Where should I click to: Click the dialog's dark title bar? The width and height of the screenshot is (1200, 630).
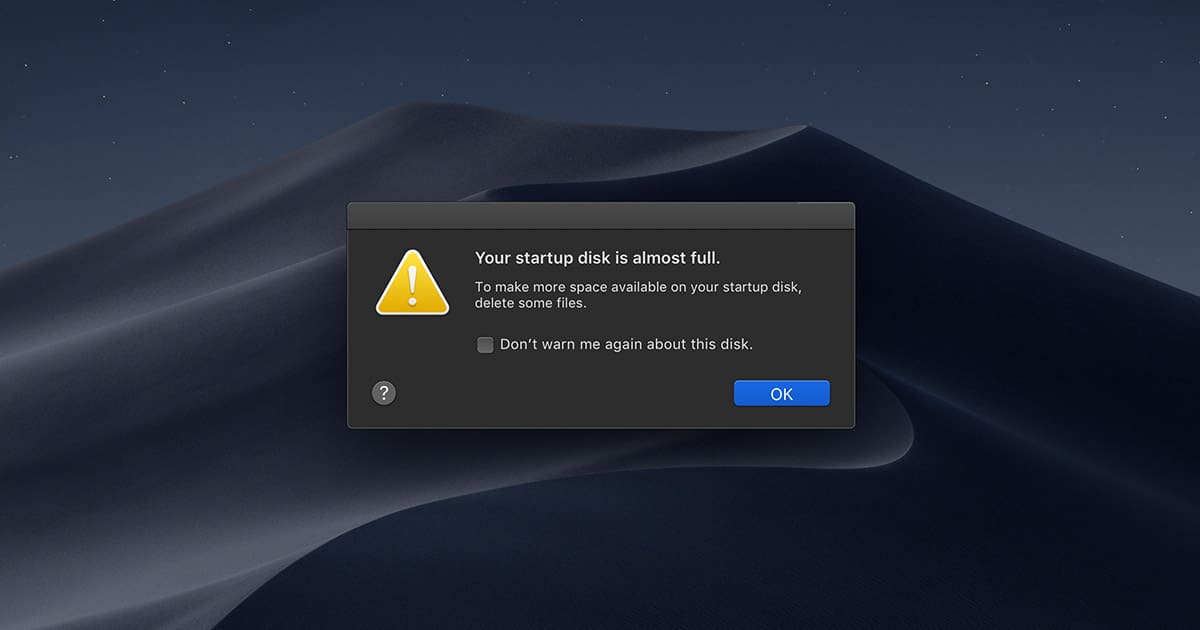[x=601, y=216]
